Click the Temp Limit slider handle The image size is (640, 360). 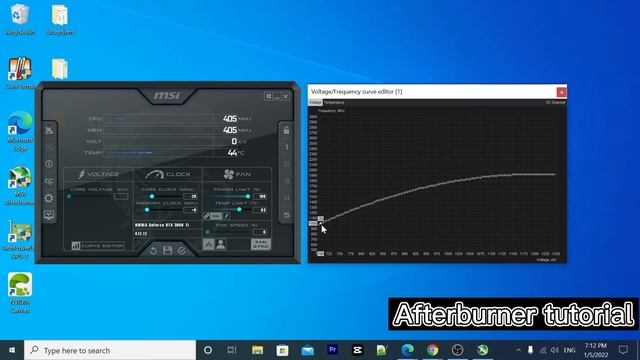(239, 210)
